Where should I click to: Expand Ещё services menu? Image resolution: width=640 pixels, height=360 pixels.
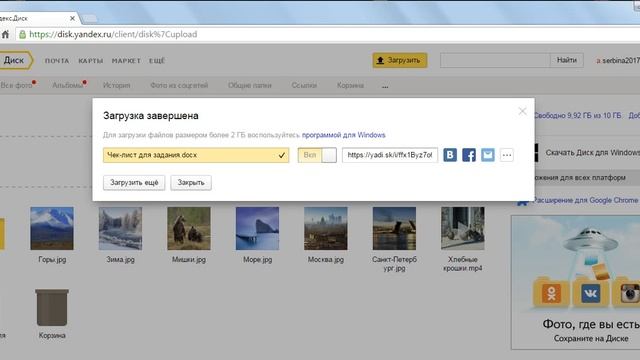pyautogui.click(x=157, y=61)
